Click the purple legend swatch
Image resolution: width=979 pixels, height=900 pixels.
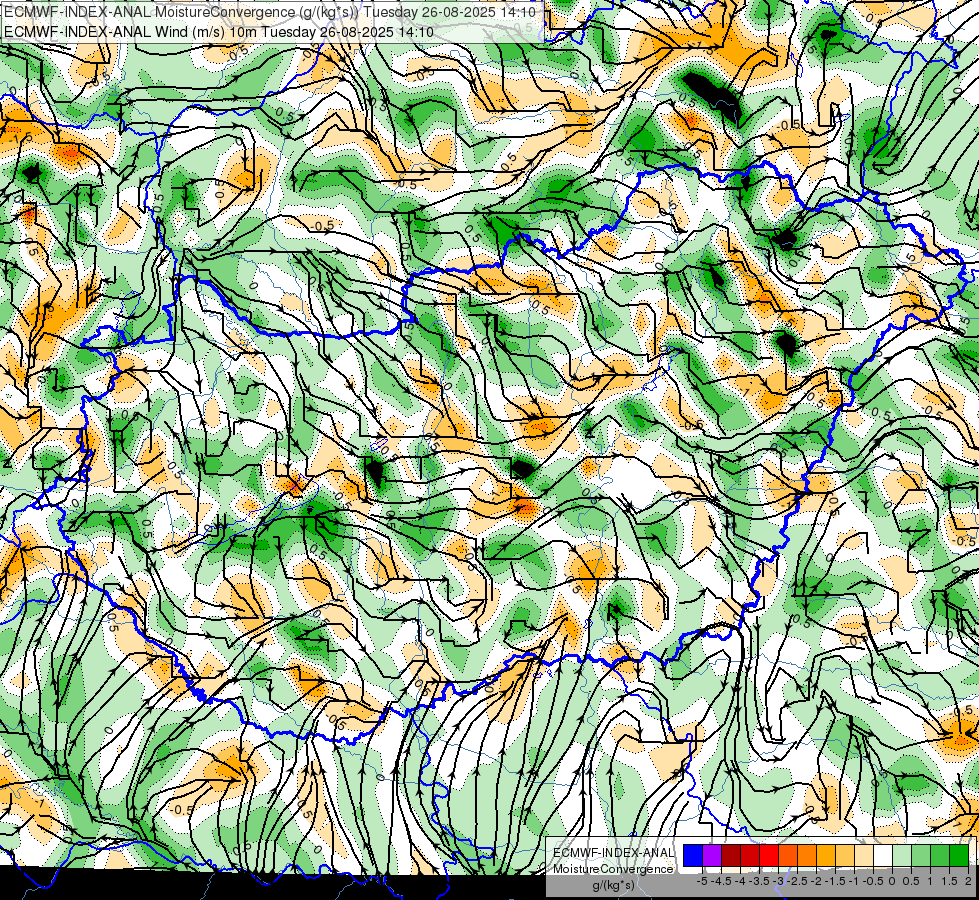point(712,855)
